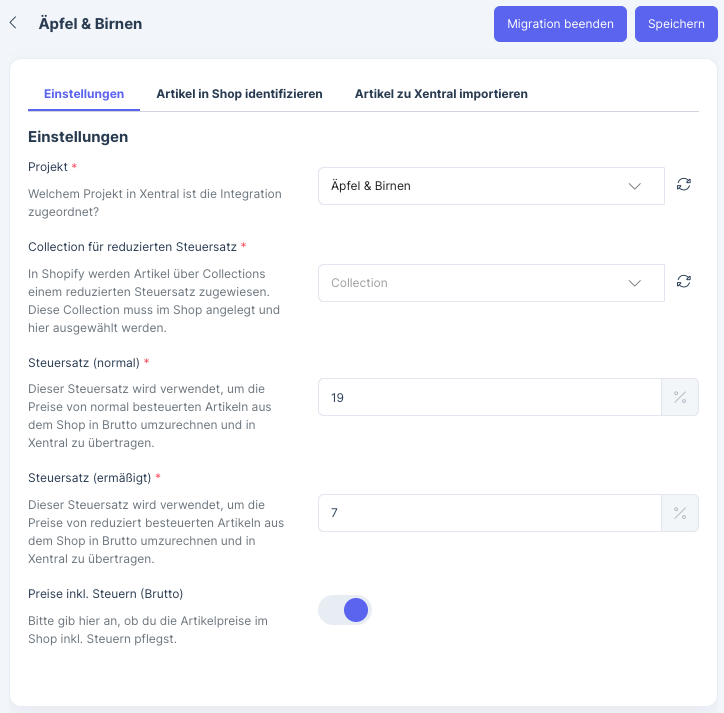Go to Artikel zu Xentral importieren tab
This screenshot has width=724, height=713.
tap(441, 94)
